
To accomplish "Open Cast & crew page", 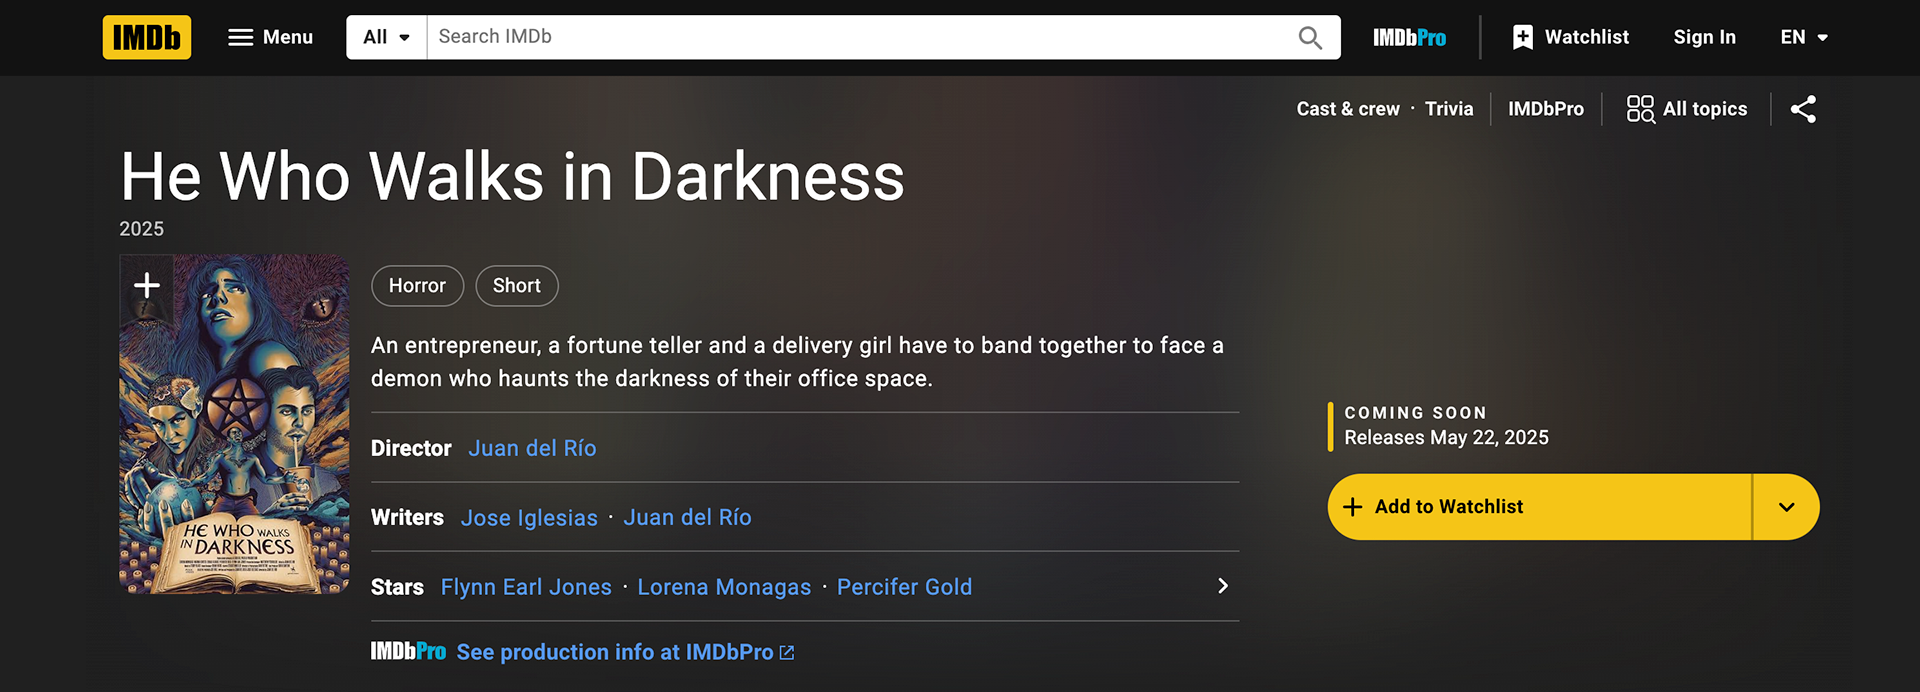I will [x=1348, y=109].
